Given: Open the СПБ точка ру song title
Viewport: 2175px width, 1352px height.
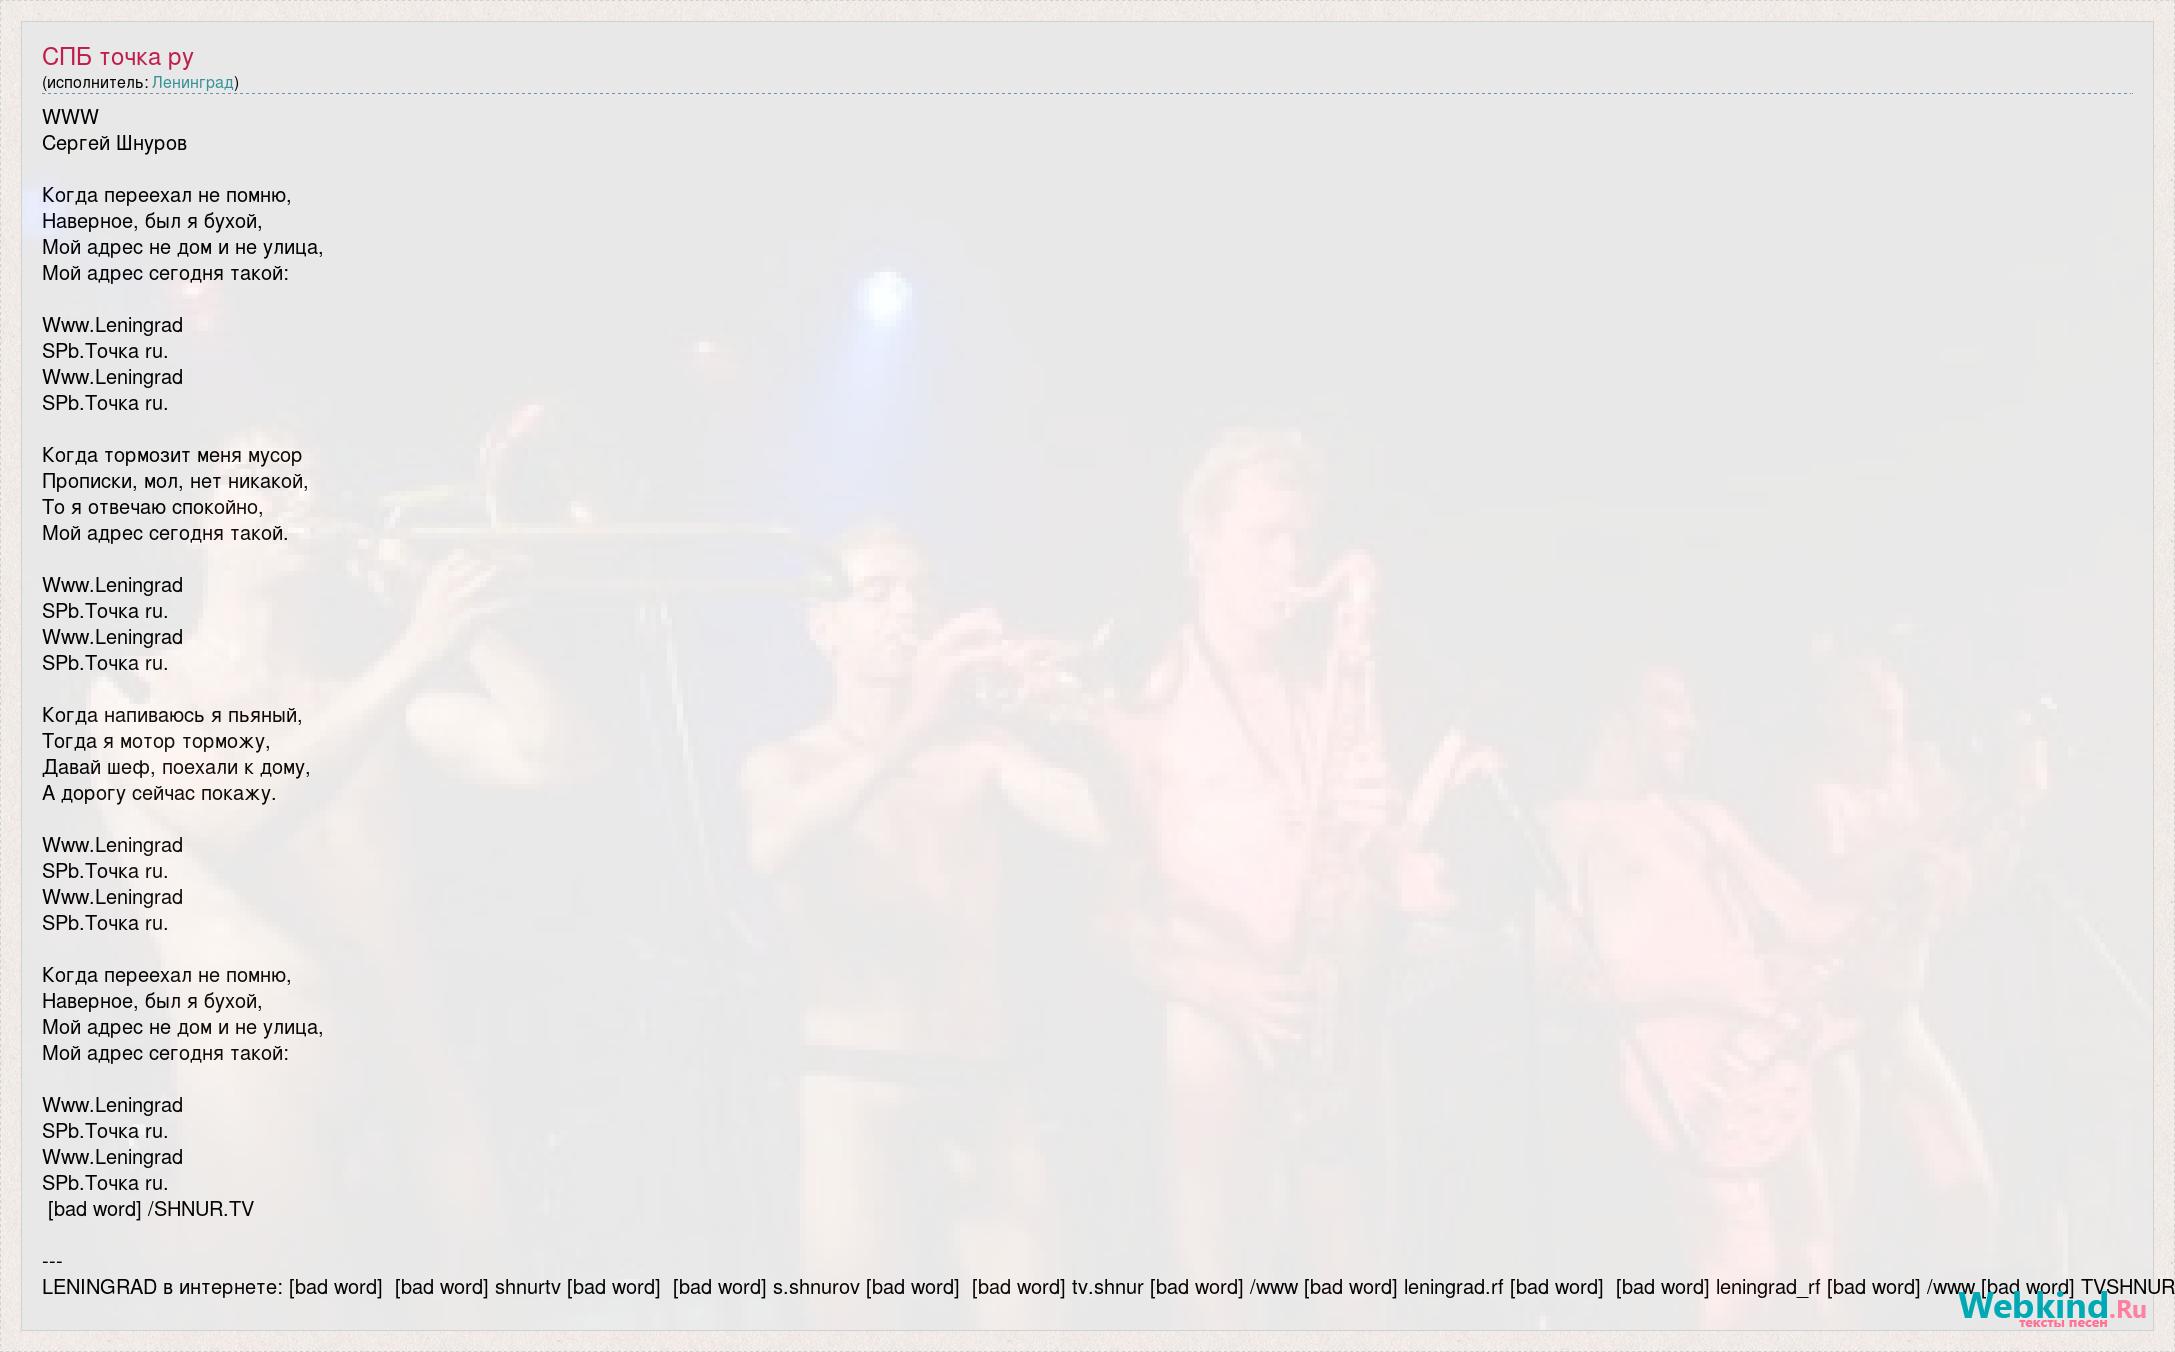Looking at the screenshot, I should (x=118, y=57).
